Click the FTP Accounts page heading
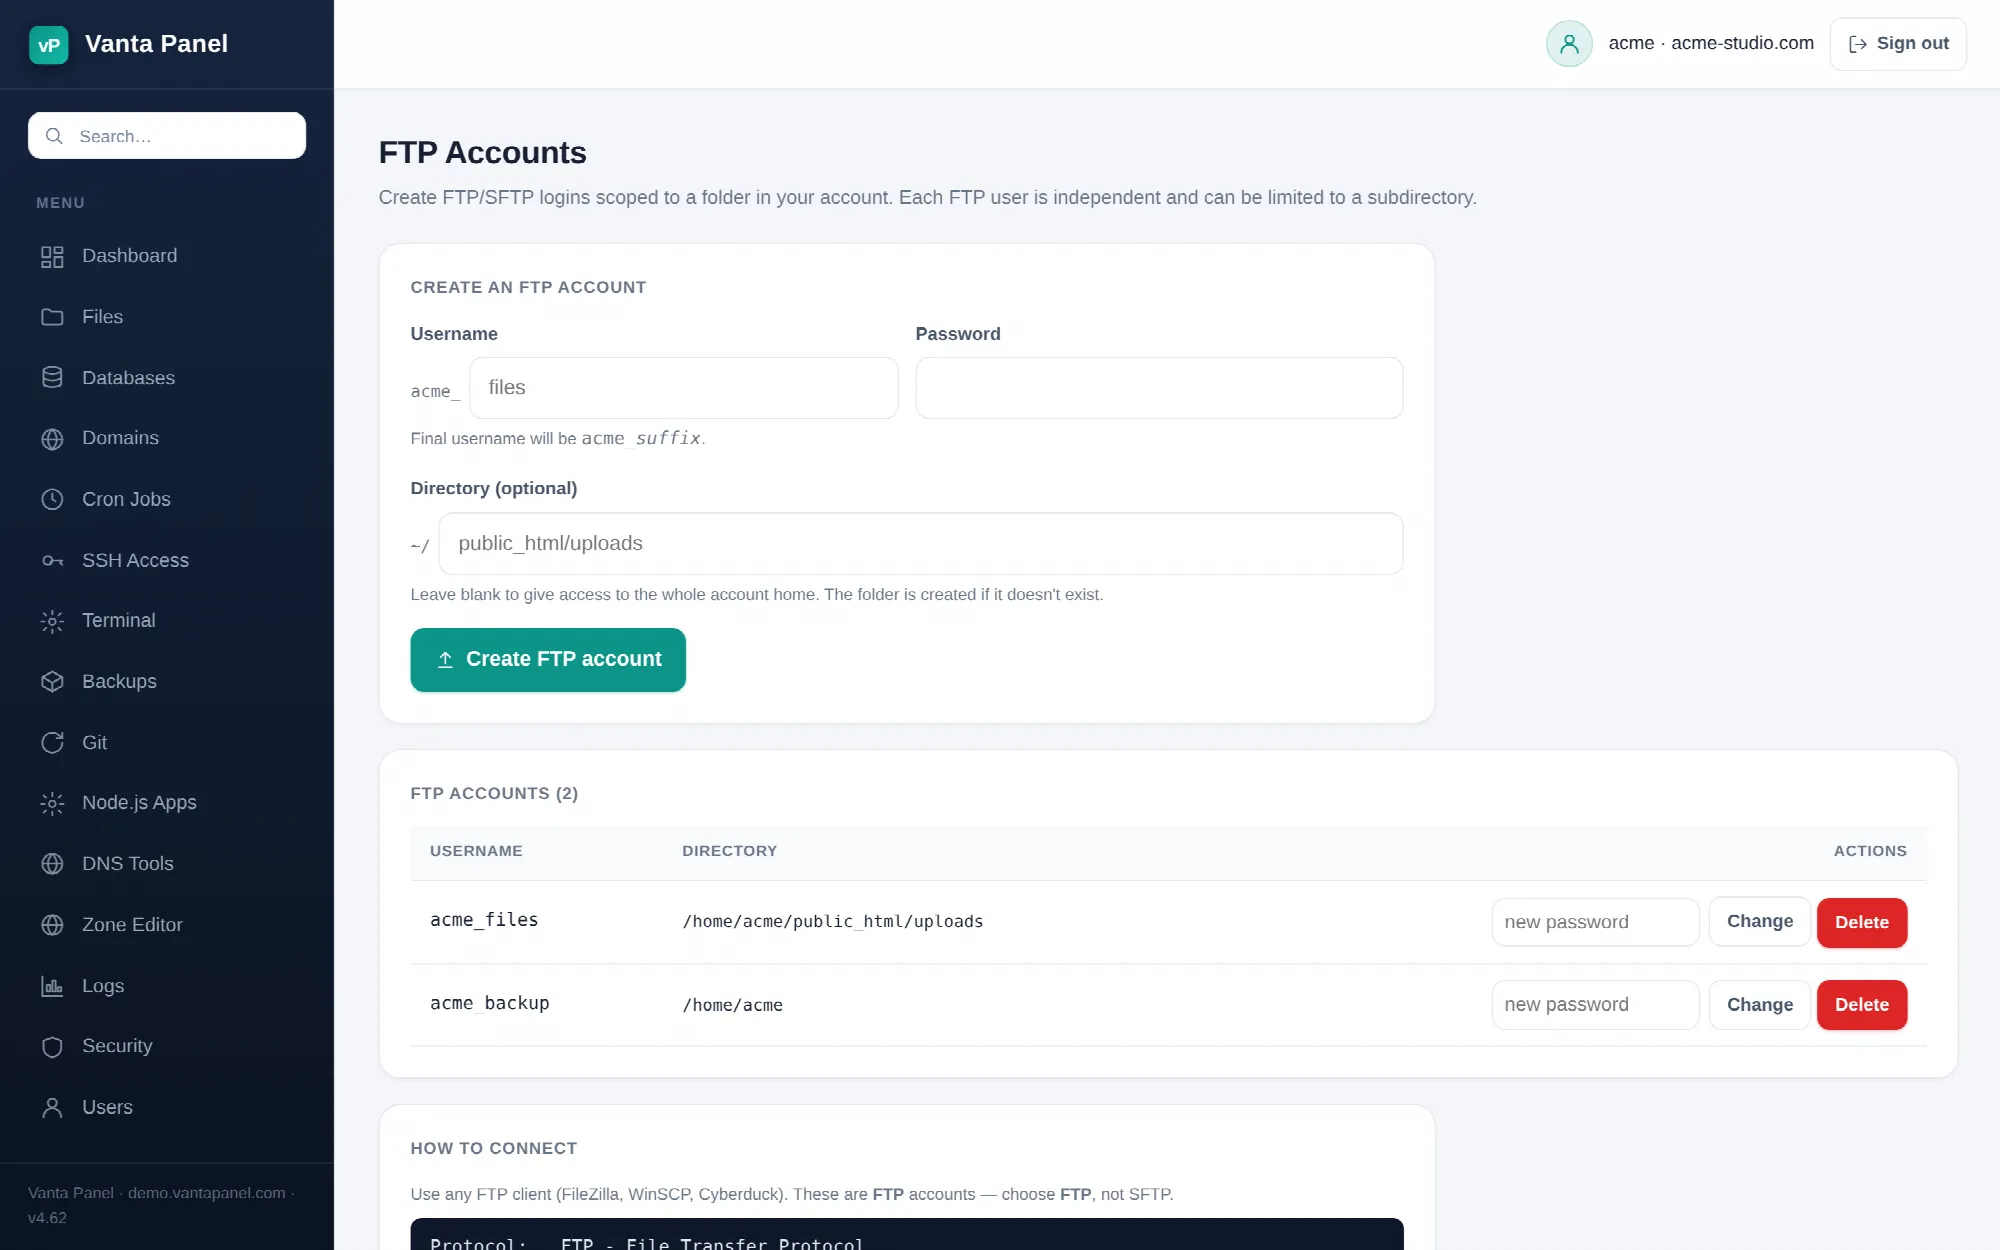2000x1250 pixels. (x=482, y=152)
